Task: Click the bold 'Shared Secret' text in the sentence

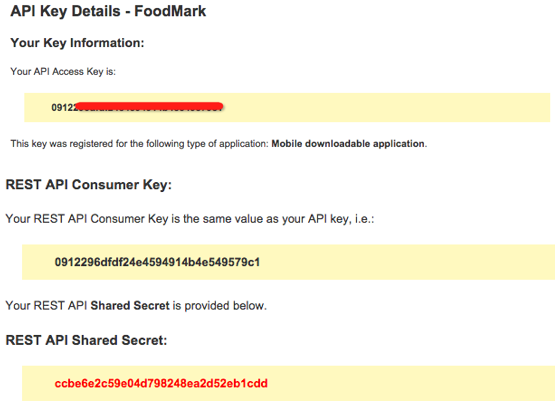Action: pyautogui.click(x=130, y=306)
